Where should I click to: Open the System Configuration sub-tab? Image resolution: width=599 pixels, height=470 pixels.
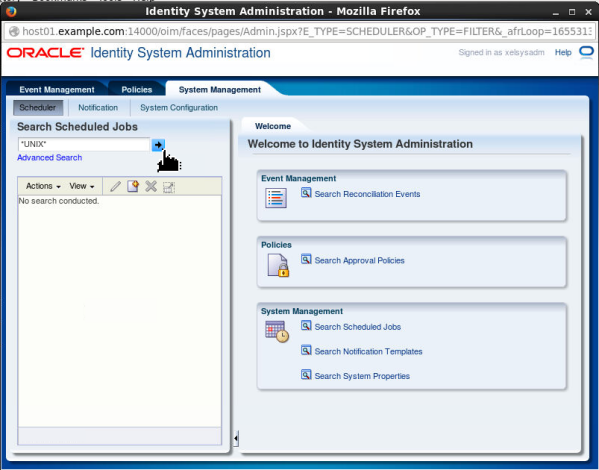click(x=179, y=108)
